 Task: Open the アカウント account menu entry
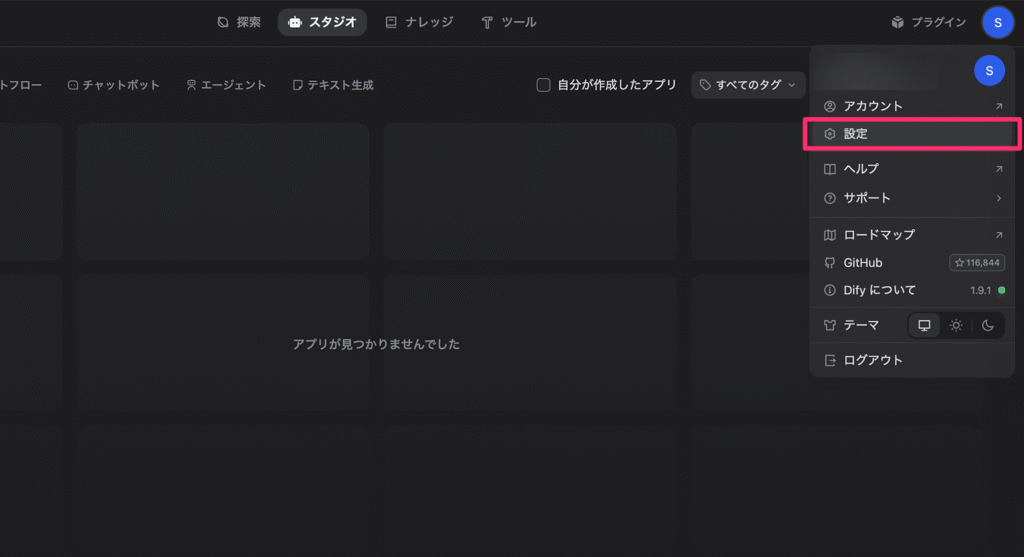(911, 106)
